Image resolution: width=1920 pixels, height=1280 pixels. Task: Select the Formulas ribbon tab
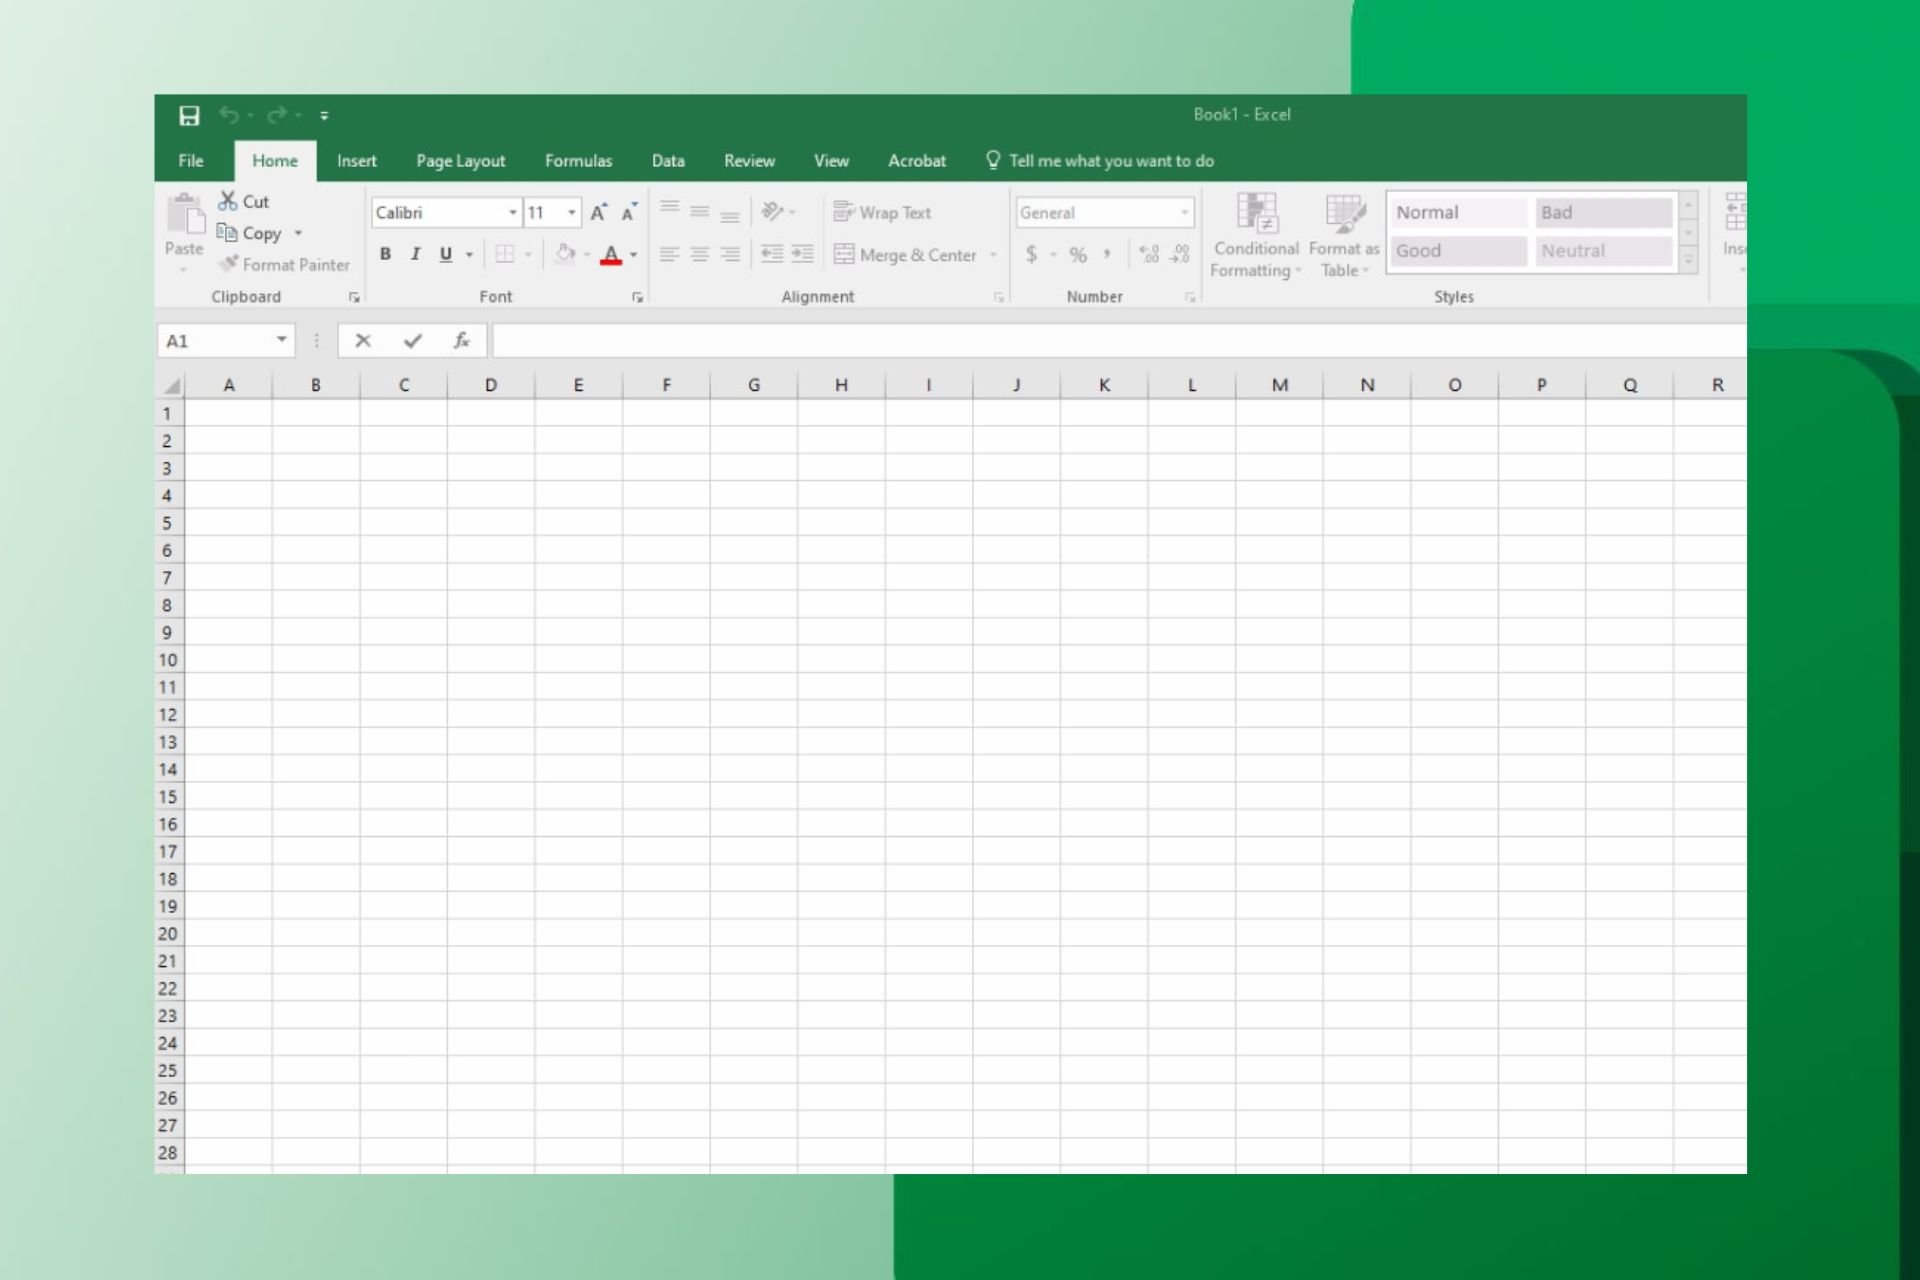(x=577, y=160)
